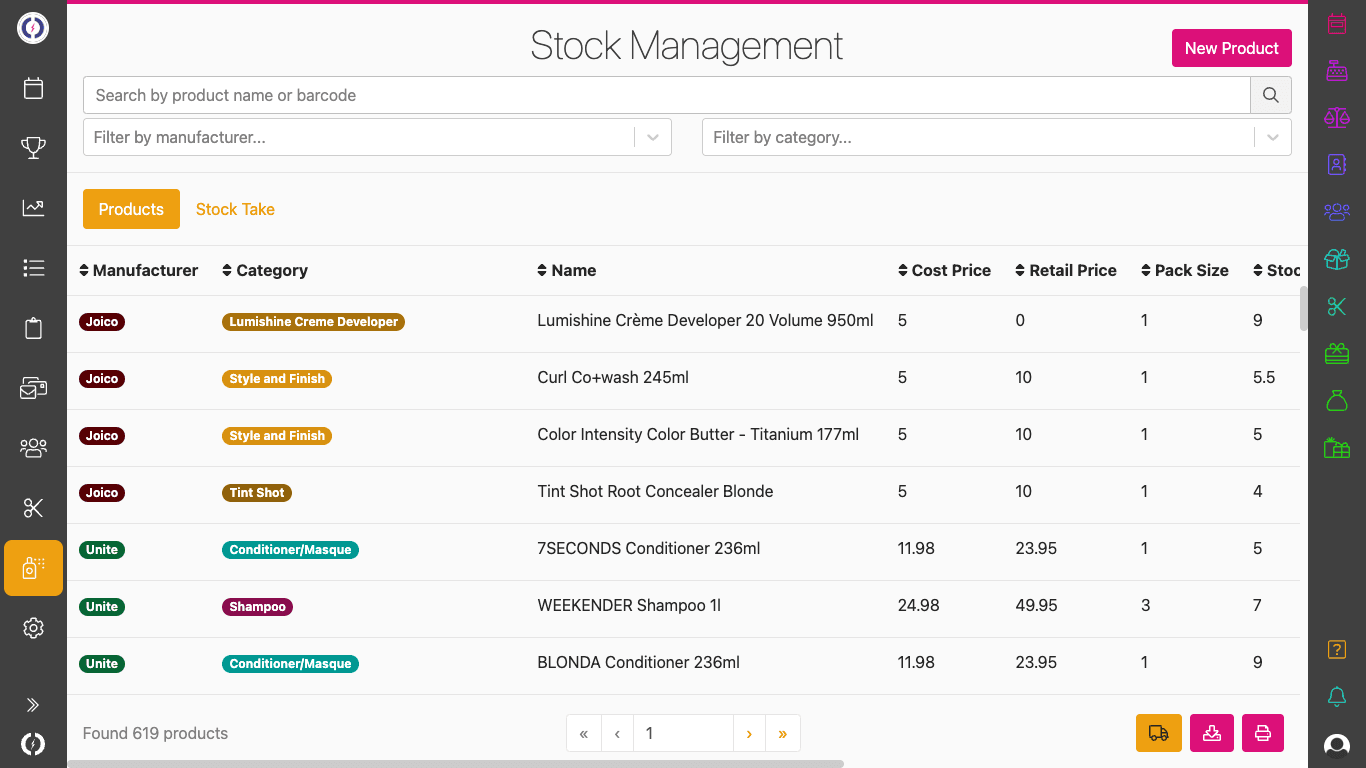Open the calendar appointments icon in sidebar
The image size is (1366, 768).
pos(33,88)
